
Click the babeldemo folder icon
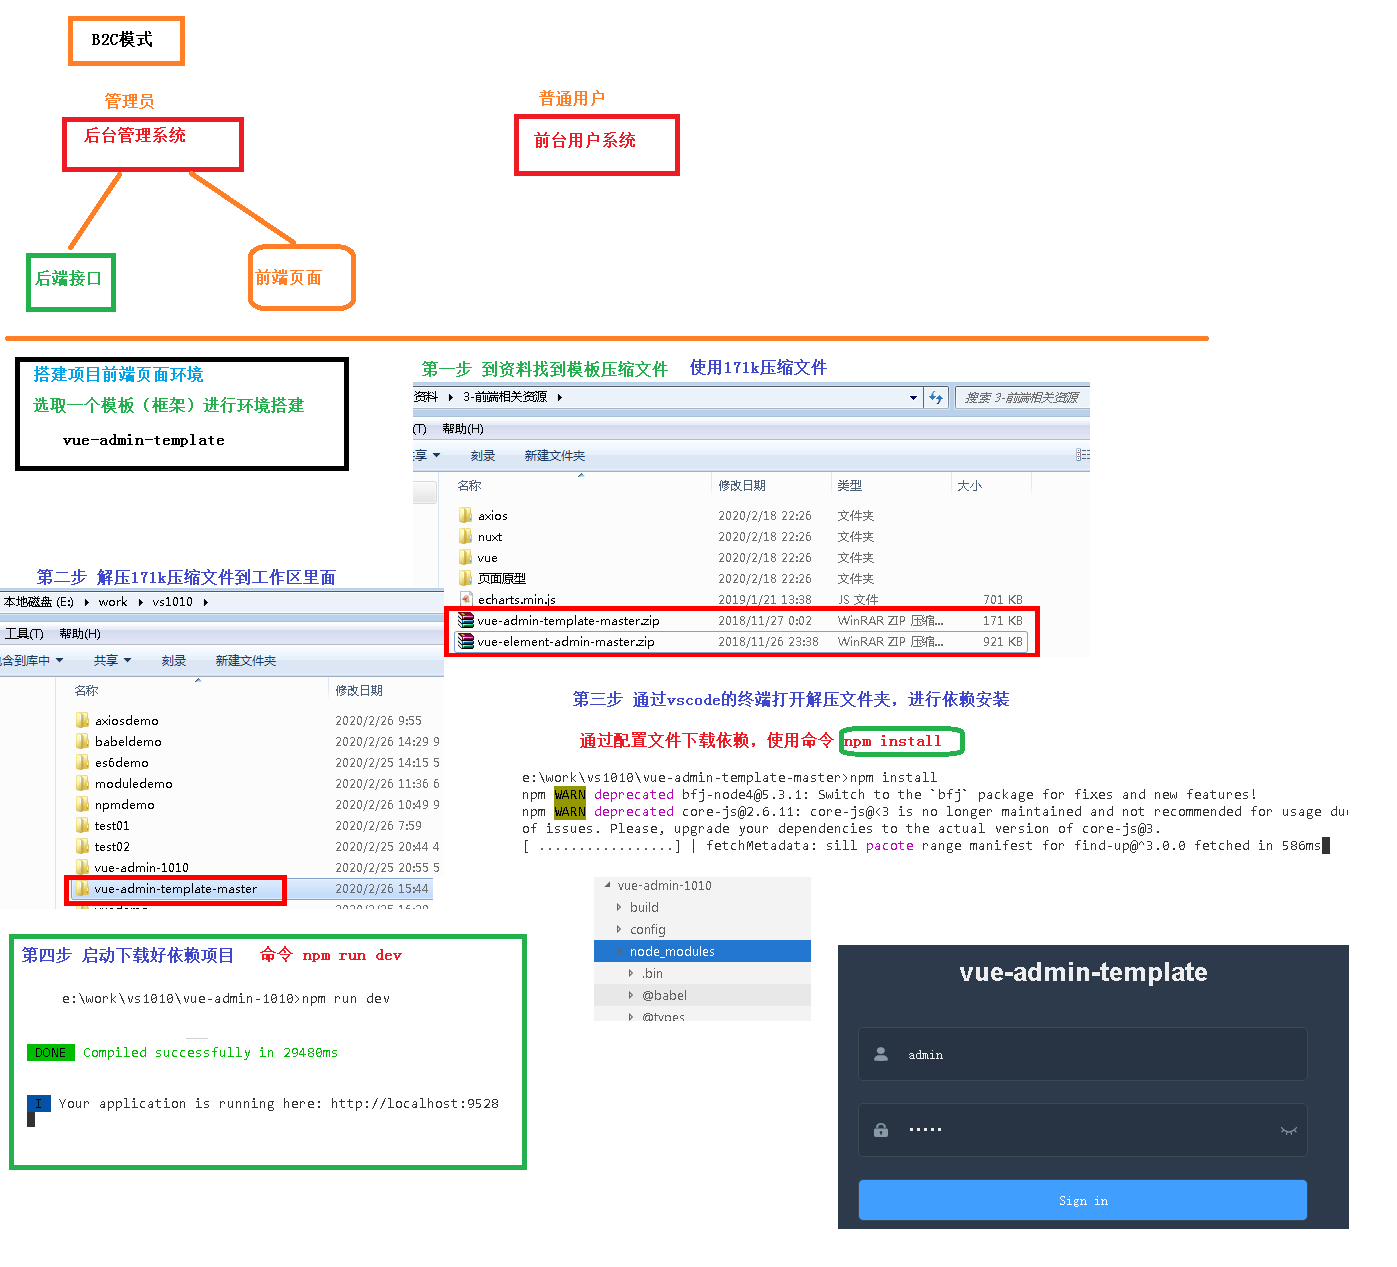pyautogui.click(x=82, y=741)
